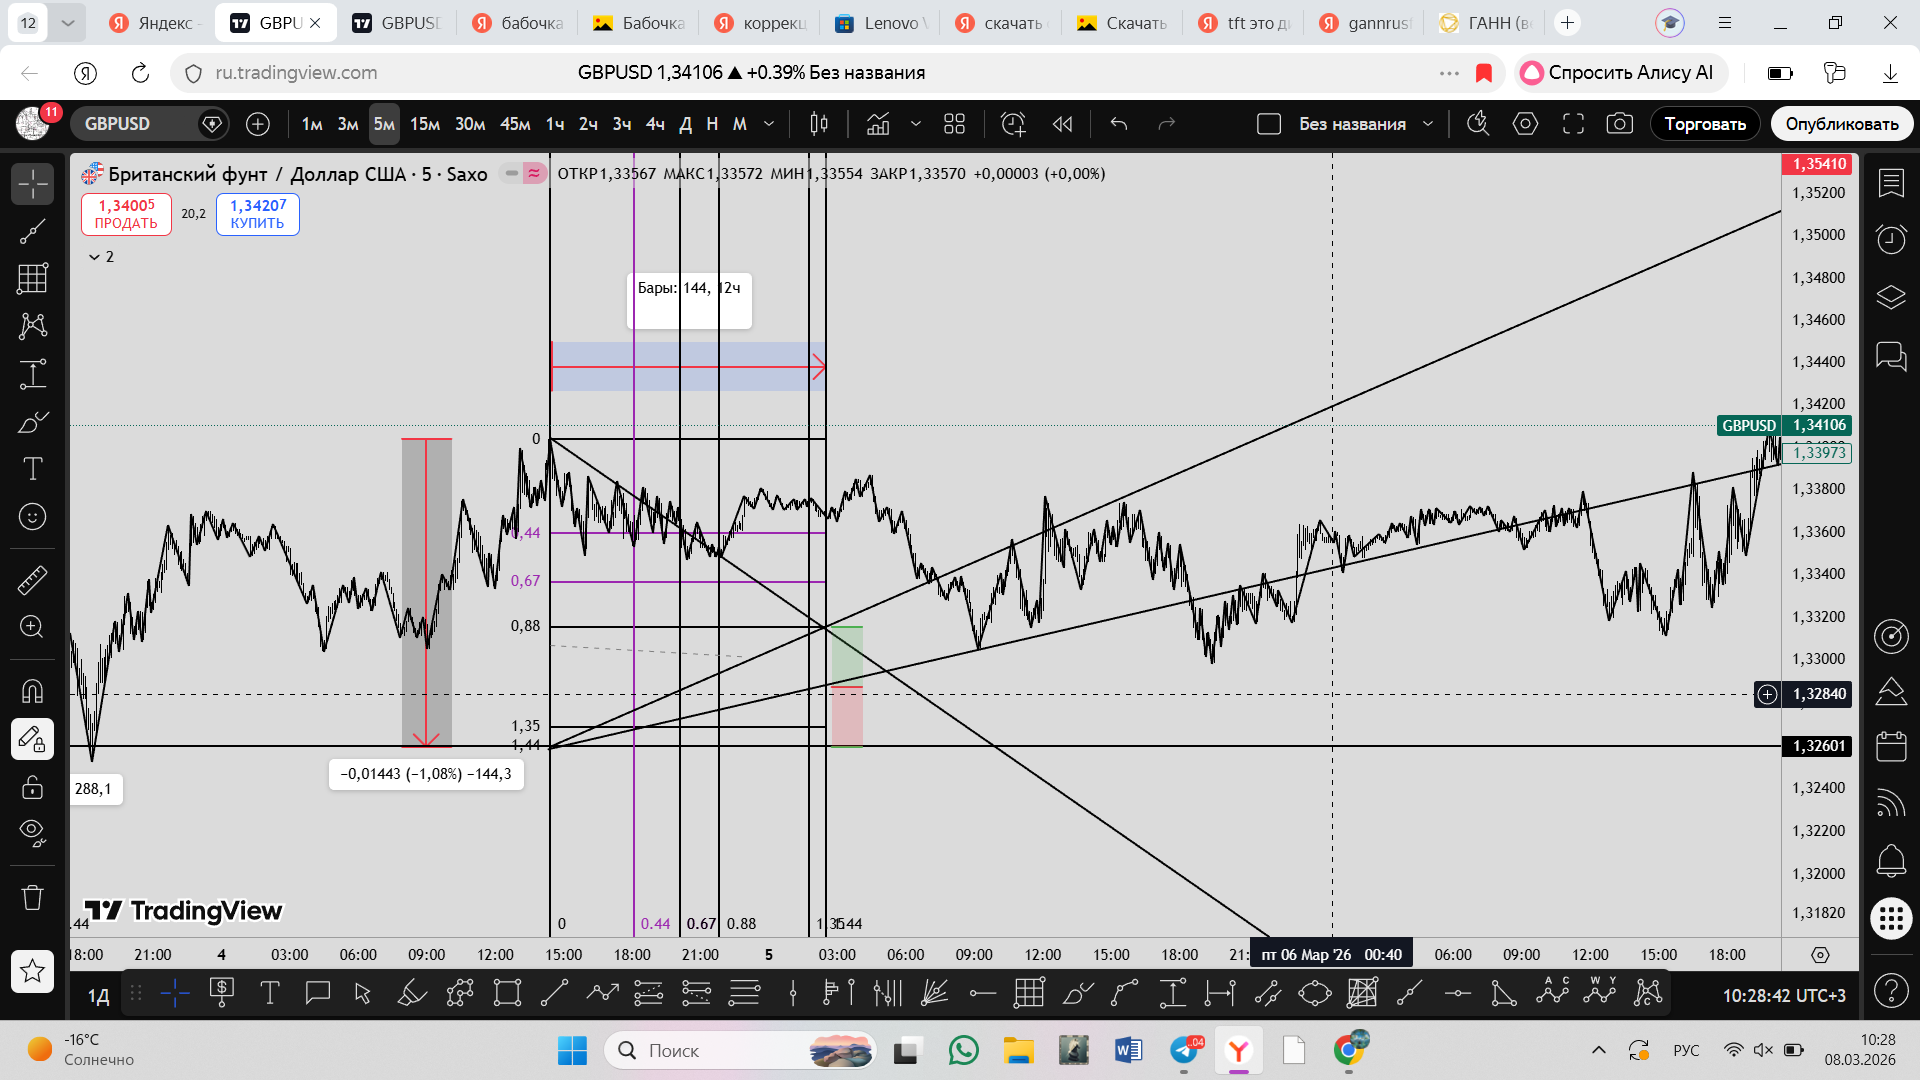Click the 'Торговать' button
Viewport: 1920px width, 1080px height.
1704,124
